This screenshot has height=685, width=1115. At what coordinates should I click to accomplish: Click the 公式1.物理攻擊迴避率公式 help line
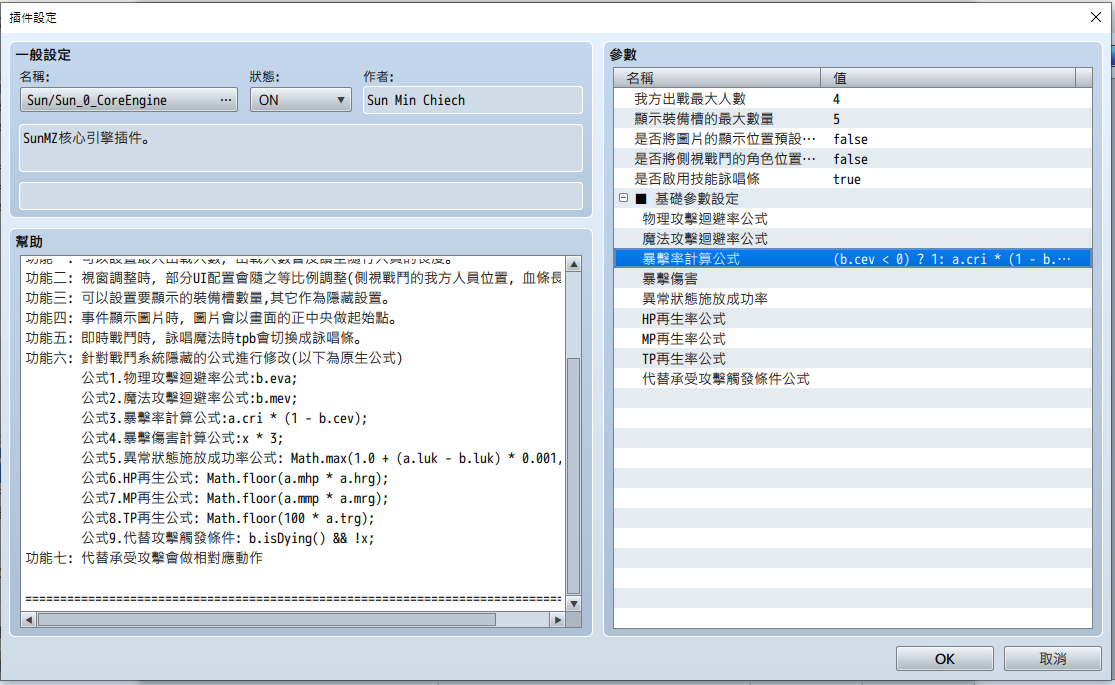(x=189, y=378)
